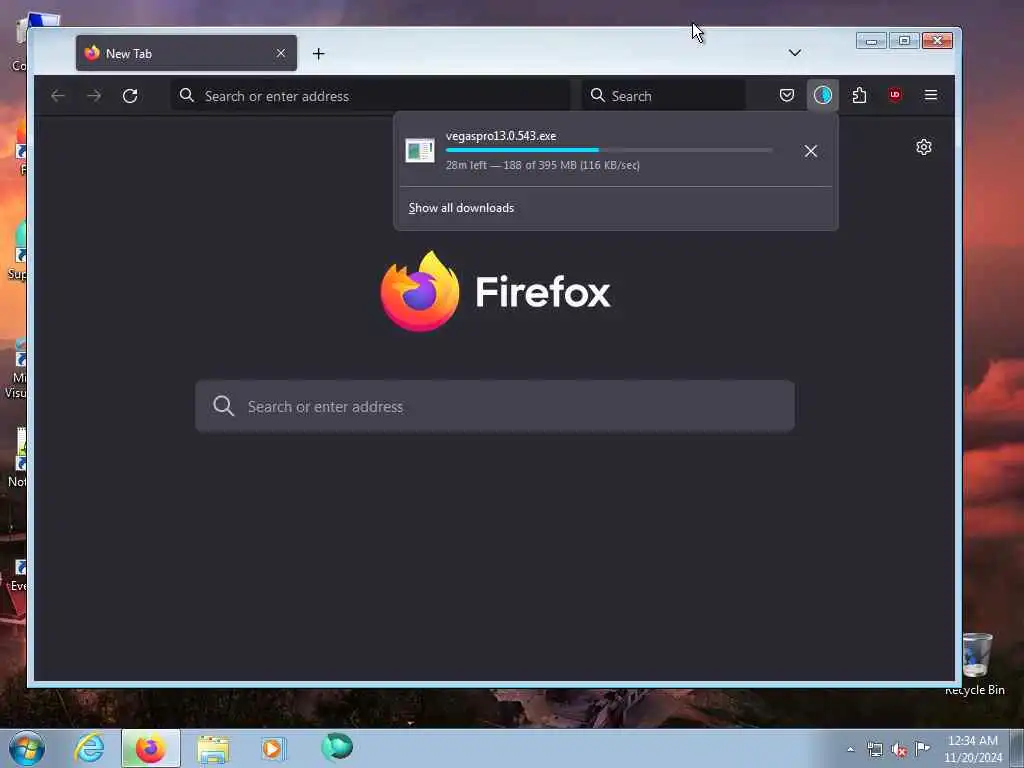Open the muted volume tray icon
The height and width of the screenshot is (768, 1024).
899,750
